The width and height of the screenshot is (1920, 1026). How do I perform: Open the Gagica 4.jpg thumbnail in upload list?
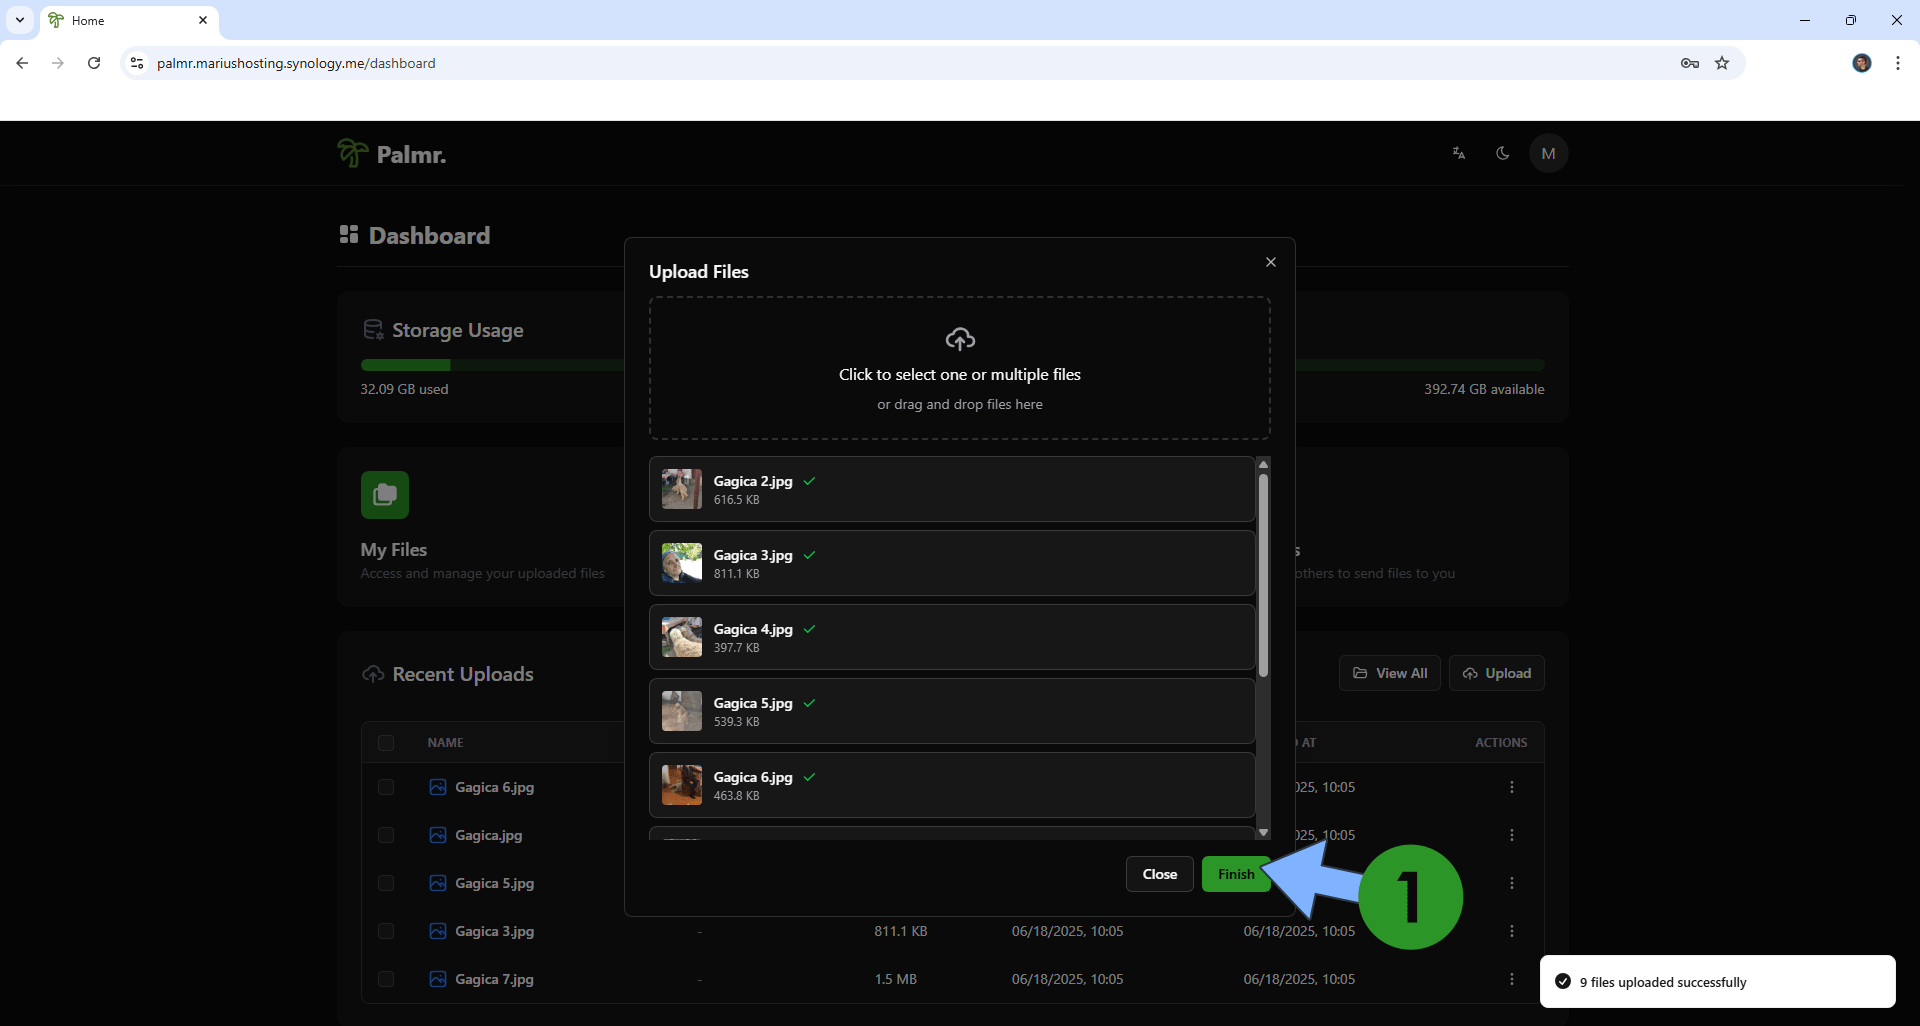click(682, 637)
